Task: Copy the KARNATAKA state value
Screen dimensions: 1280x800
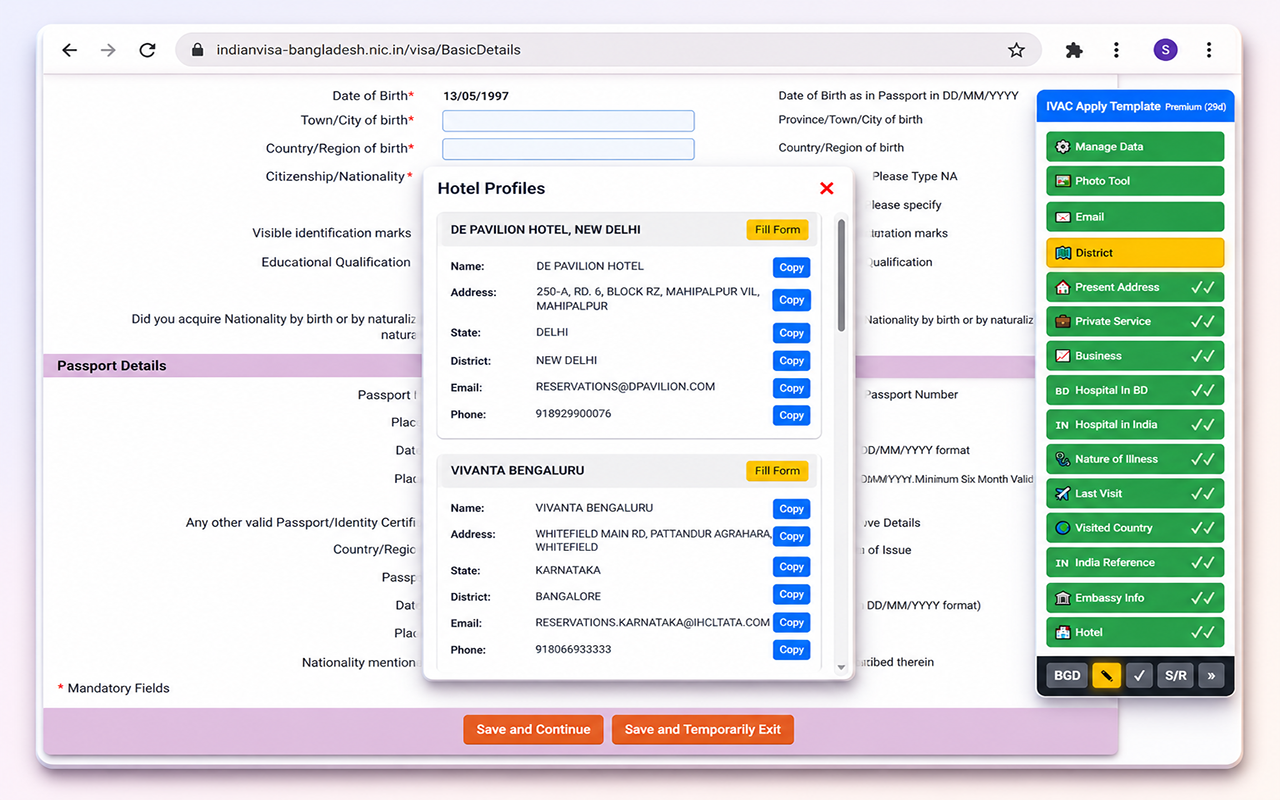Action: [791, 567]
